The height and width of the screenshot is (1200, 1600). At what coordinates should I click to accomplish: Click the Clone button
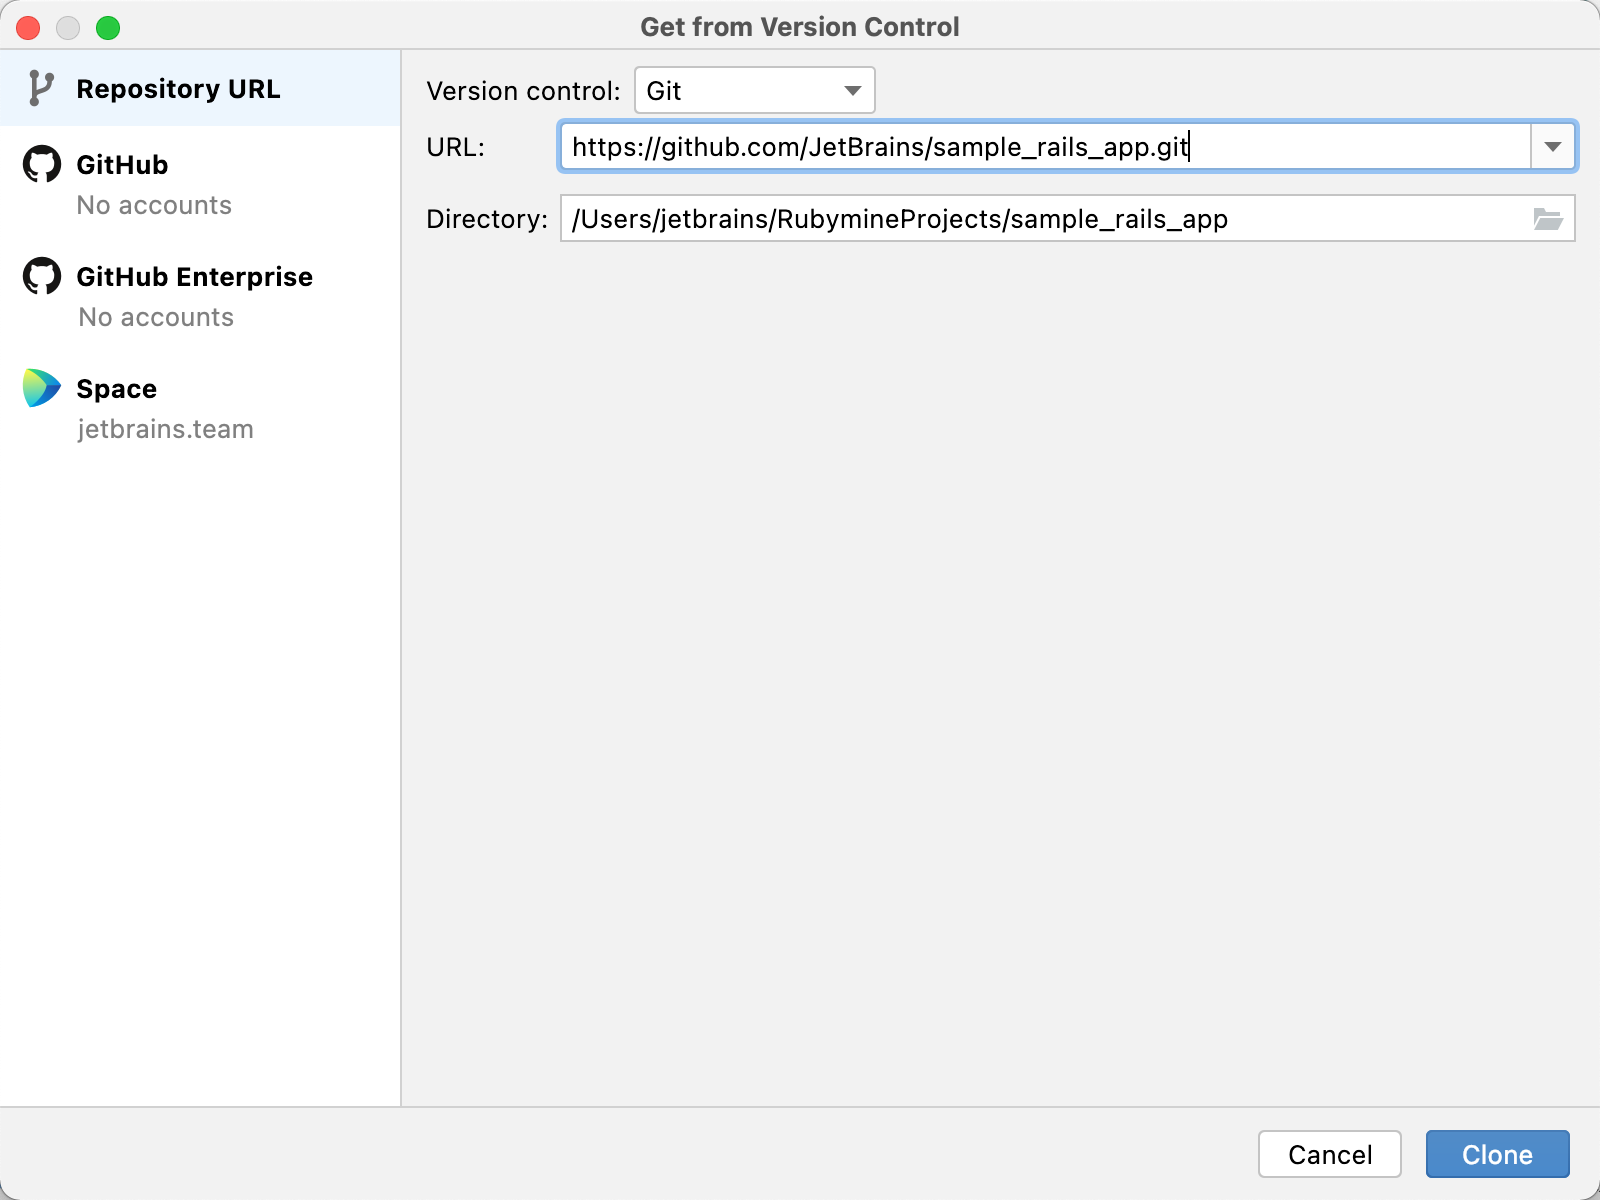[x=1496, y=1154]
